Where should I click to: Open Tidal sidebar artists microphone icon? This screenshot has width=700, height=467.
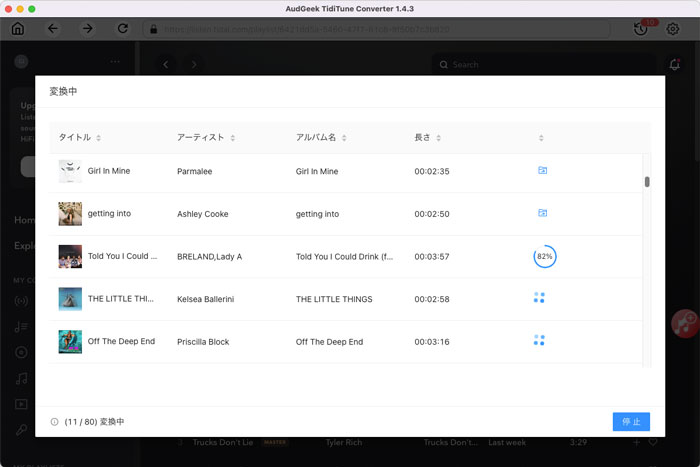tap(21, 430)
